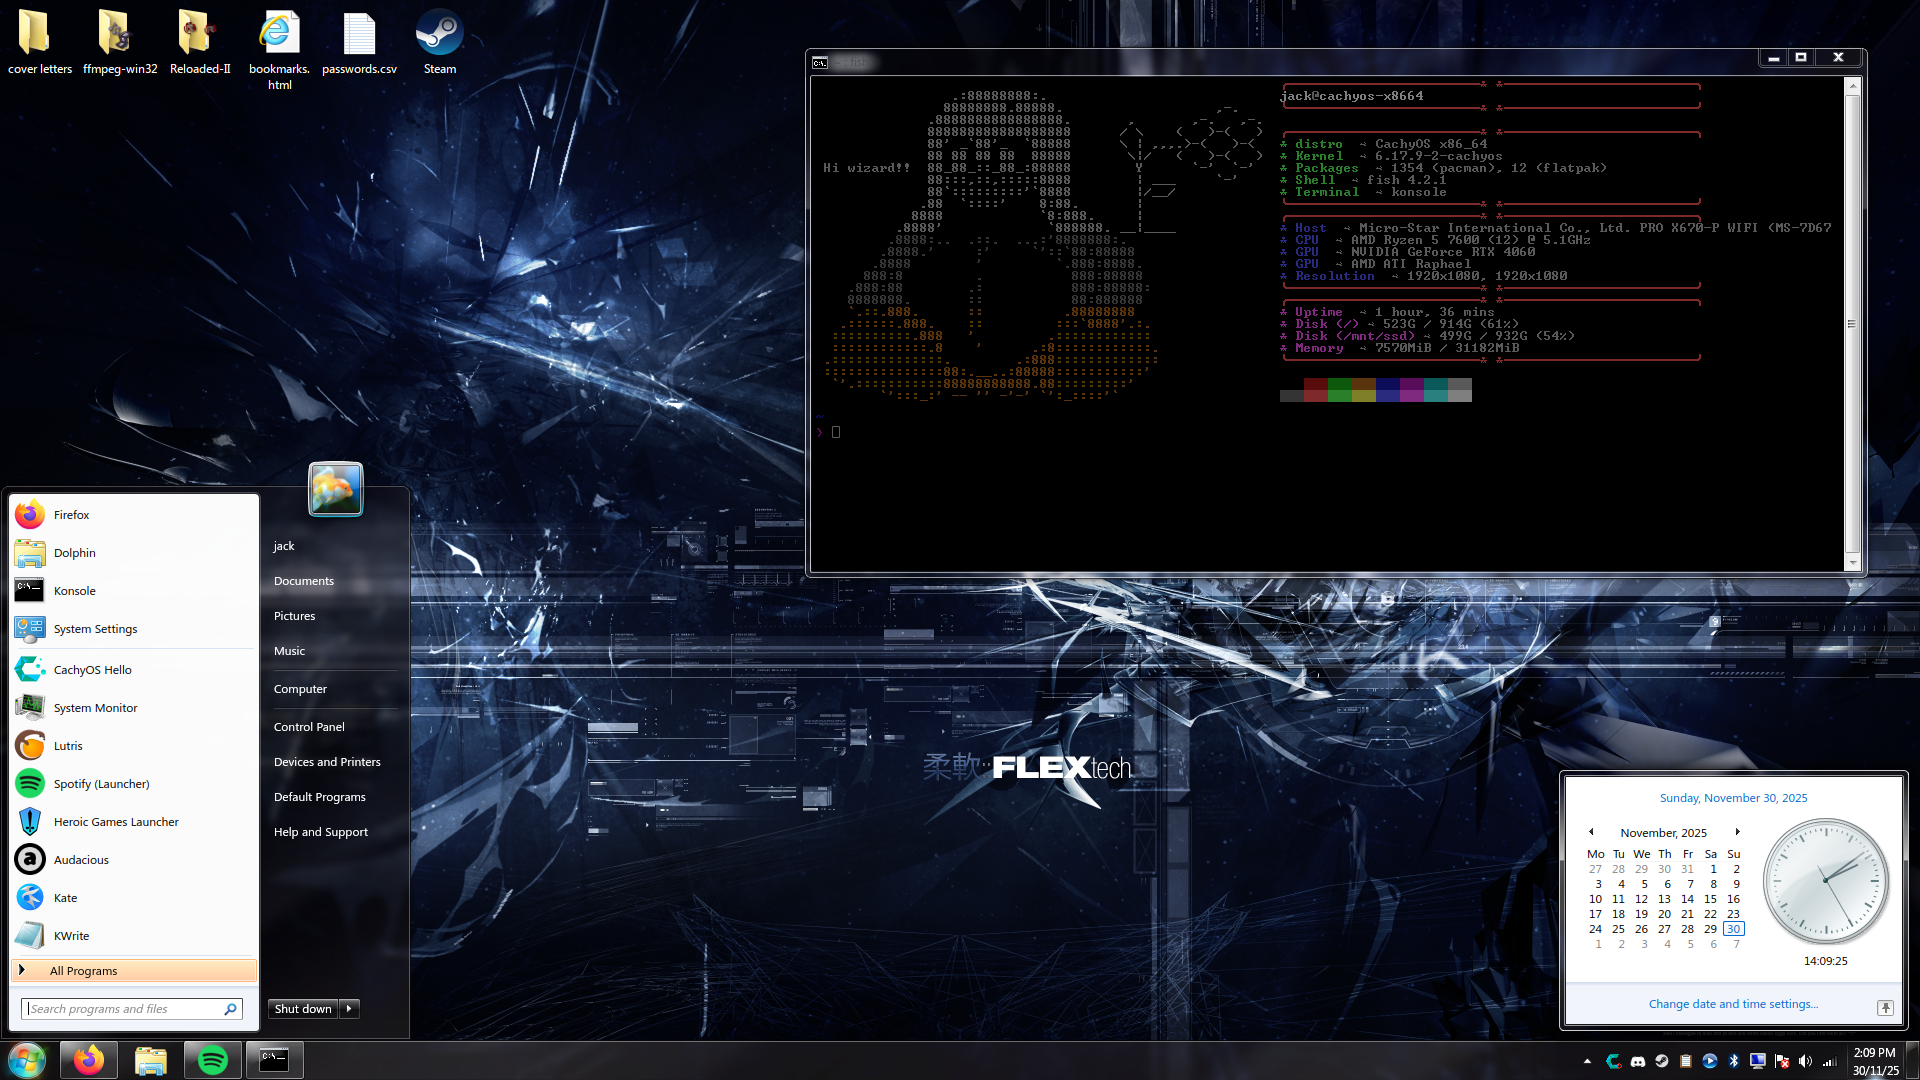The width and height of the screenshot is (1920, 1080).
Task: Open the Bluetooth tray icon
Action: [x=1733, y=1061]
